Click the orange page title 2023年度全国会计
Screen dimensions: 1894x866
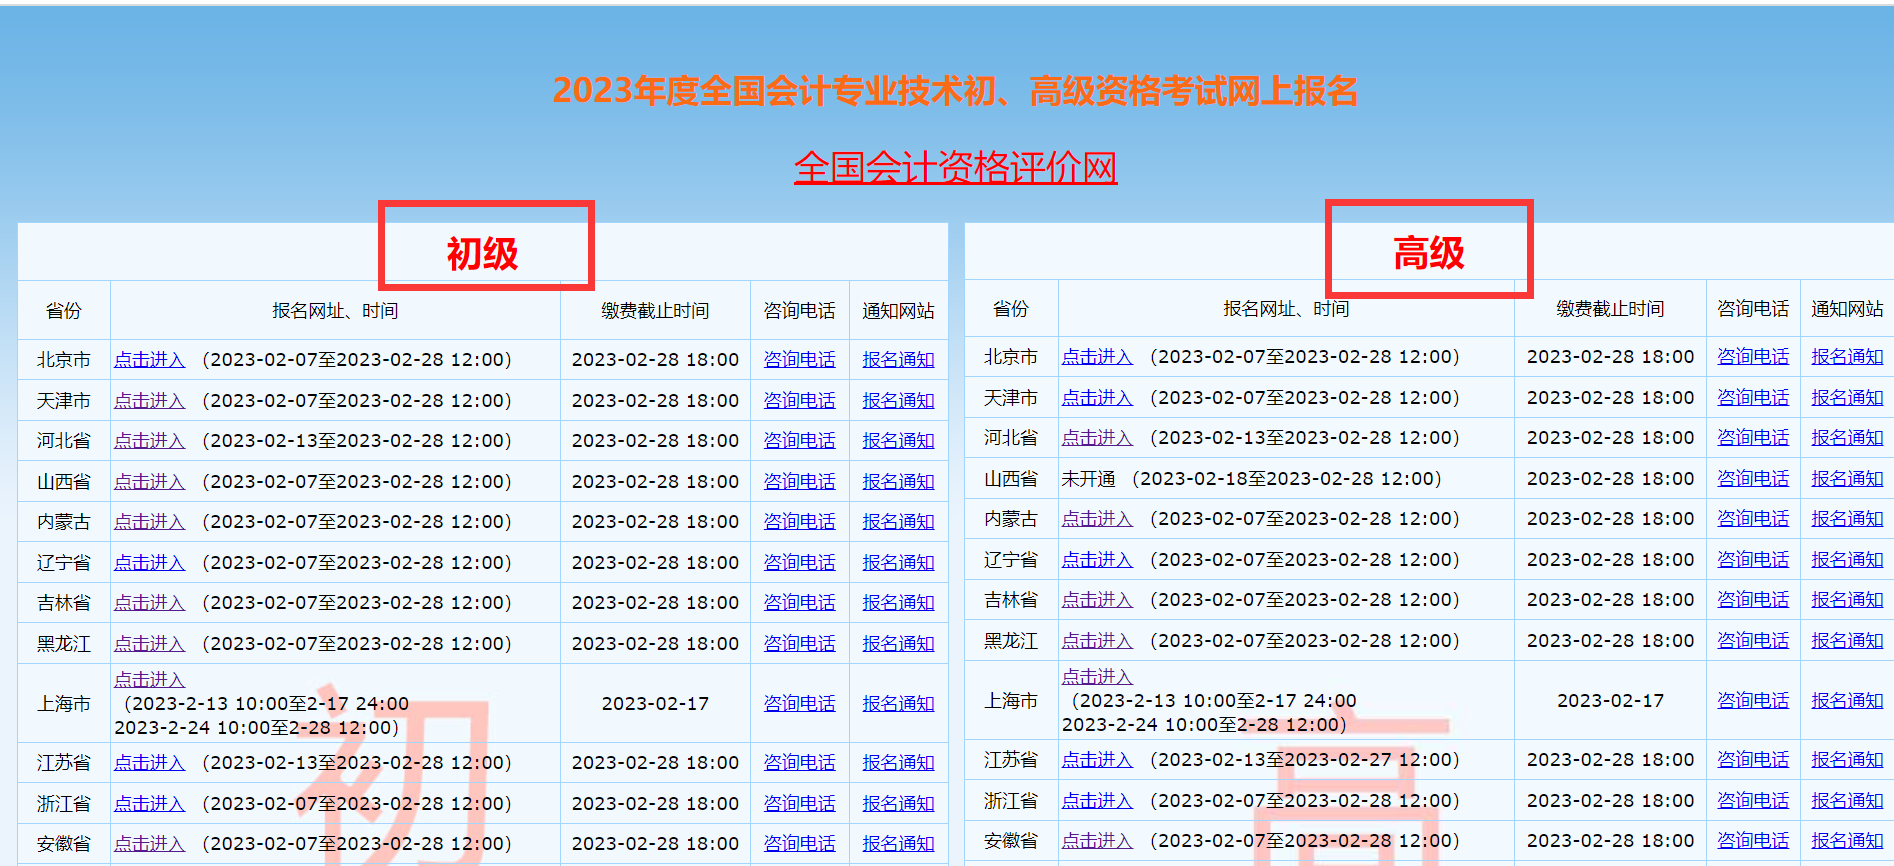coord(955,91)
